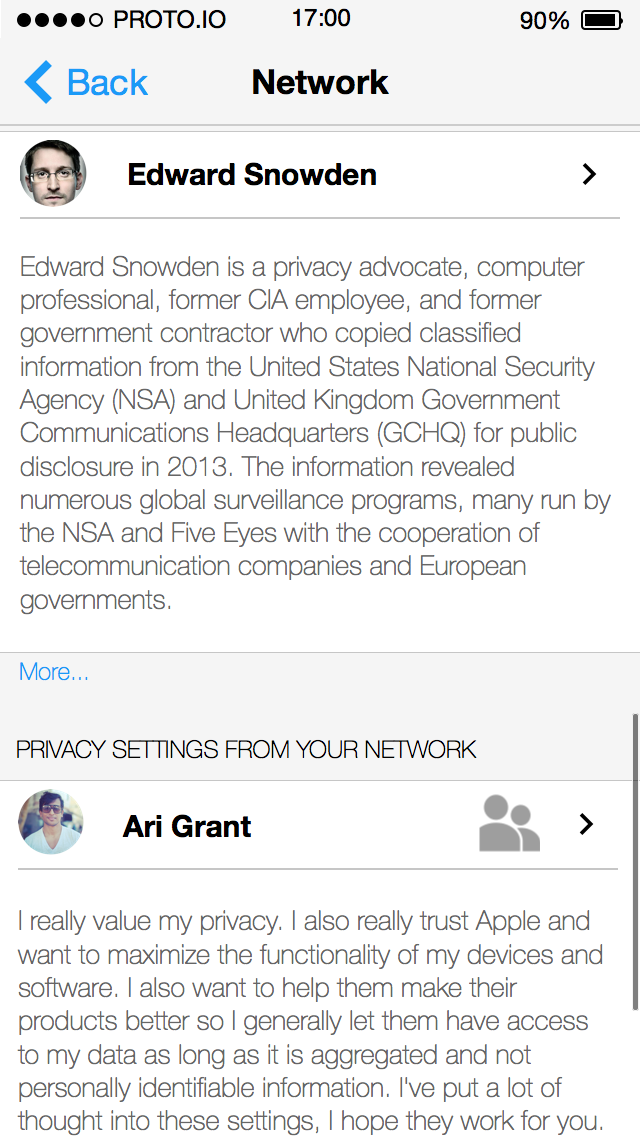Expand Ari Grant row chevron

(x=587, y=824)
